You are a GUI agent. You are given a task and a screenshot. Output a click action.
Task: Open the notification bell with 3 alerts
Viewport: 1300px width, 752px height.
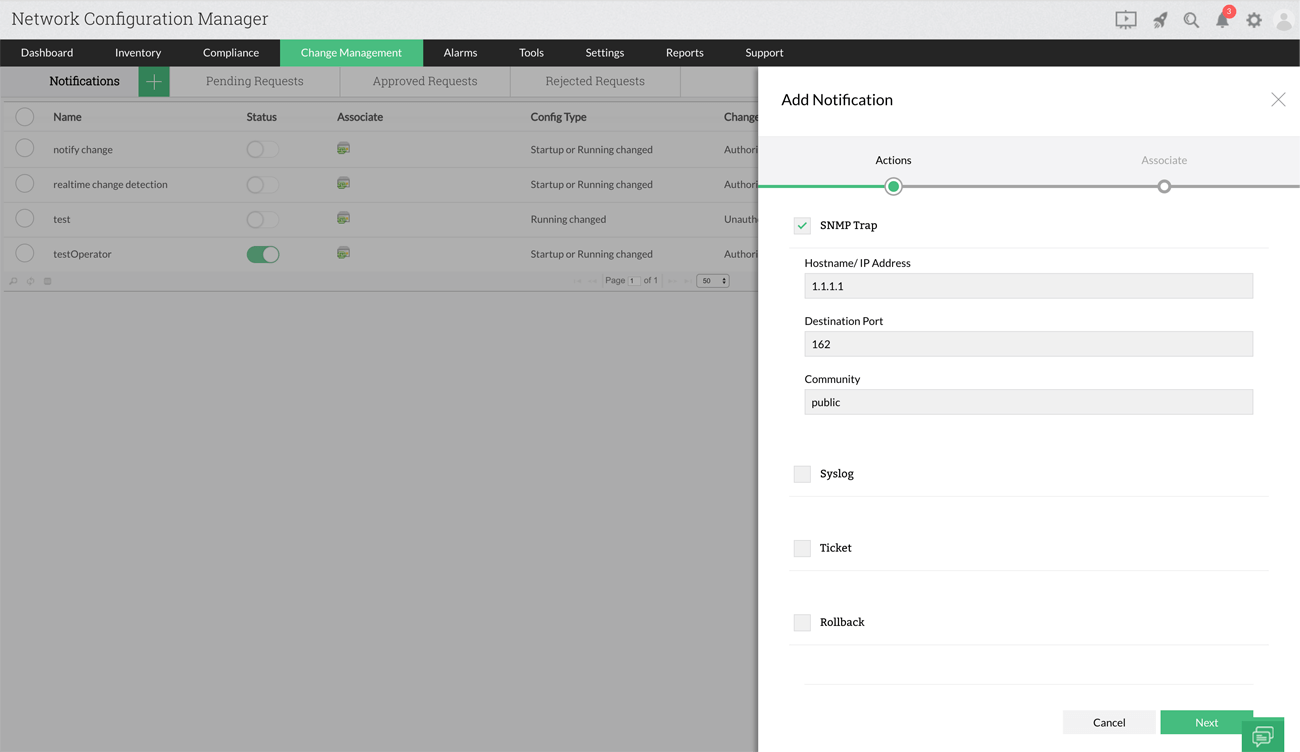click(1222, 19)
